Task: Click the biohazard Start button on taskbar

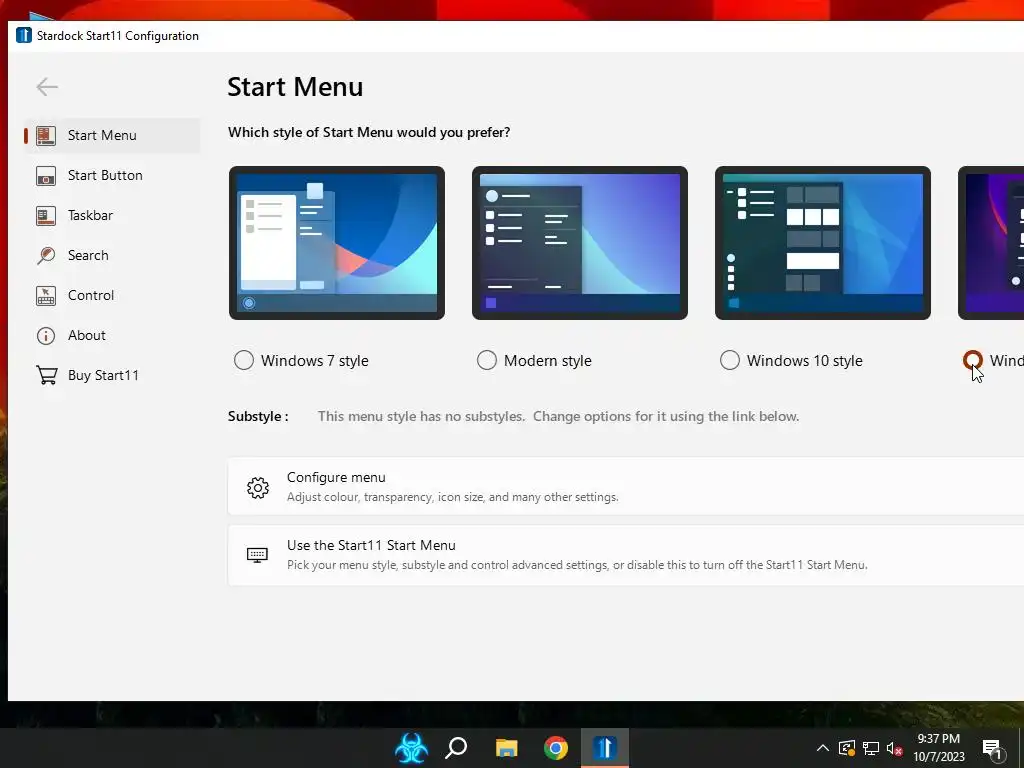Action: pos(411,748)
